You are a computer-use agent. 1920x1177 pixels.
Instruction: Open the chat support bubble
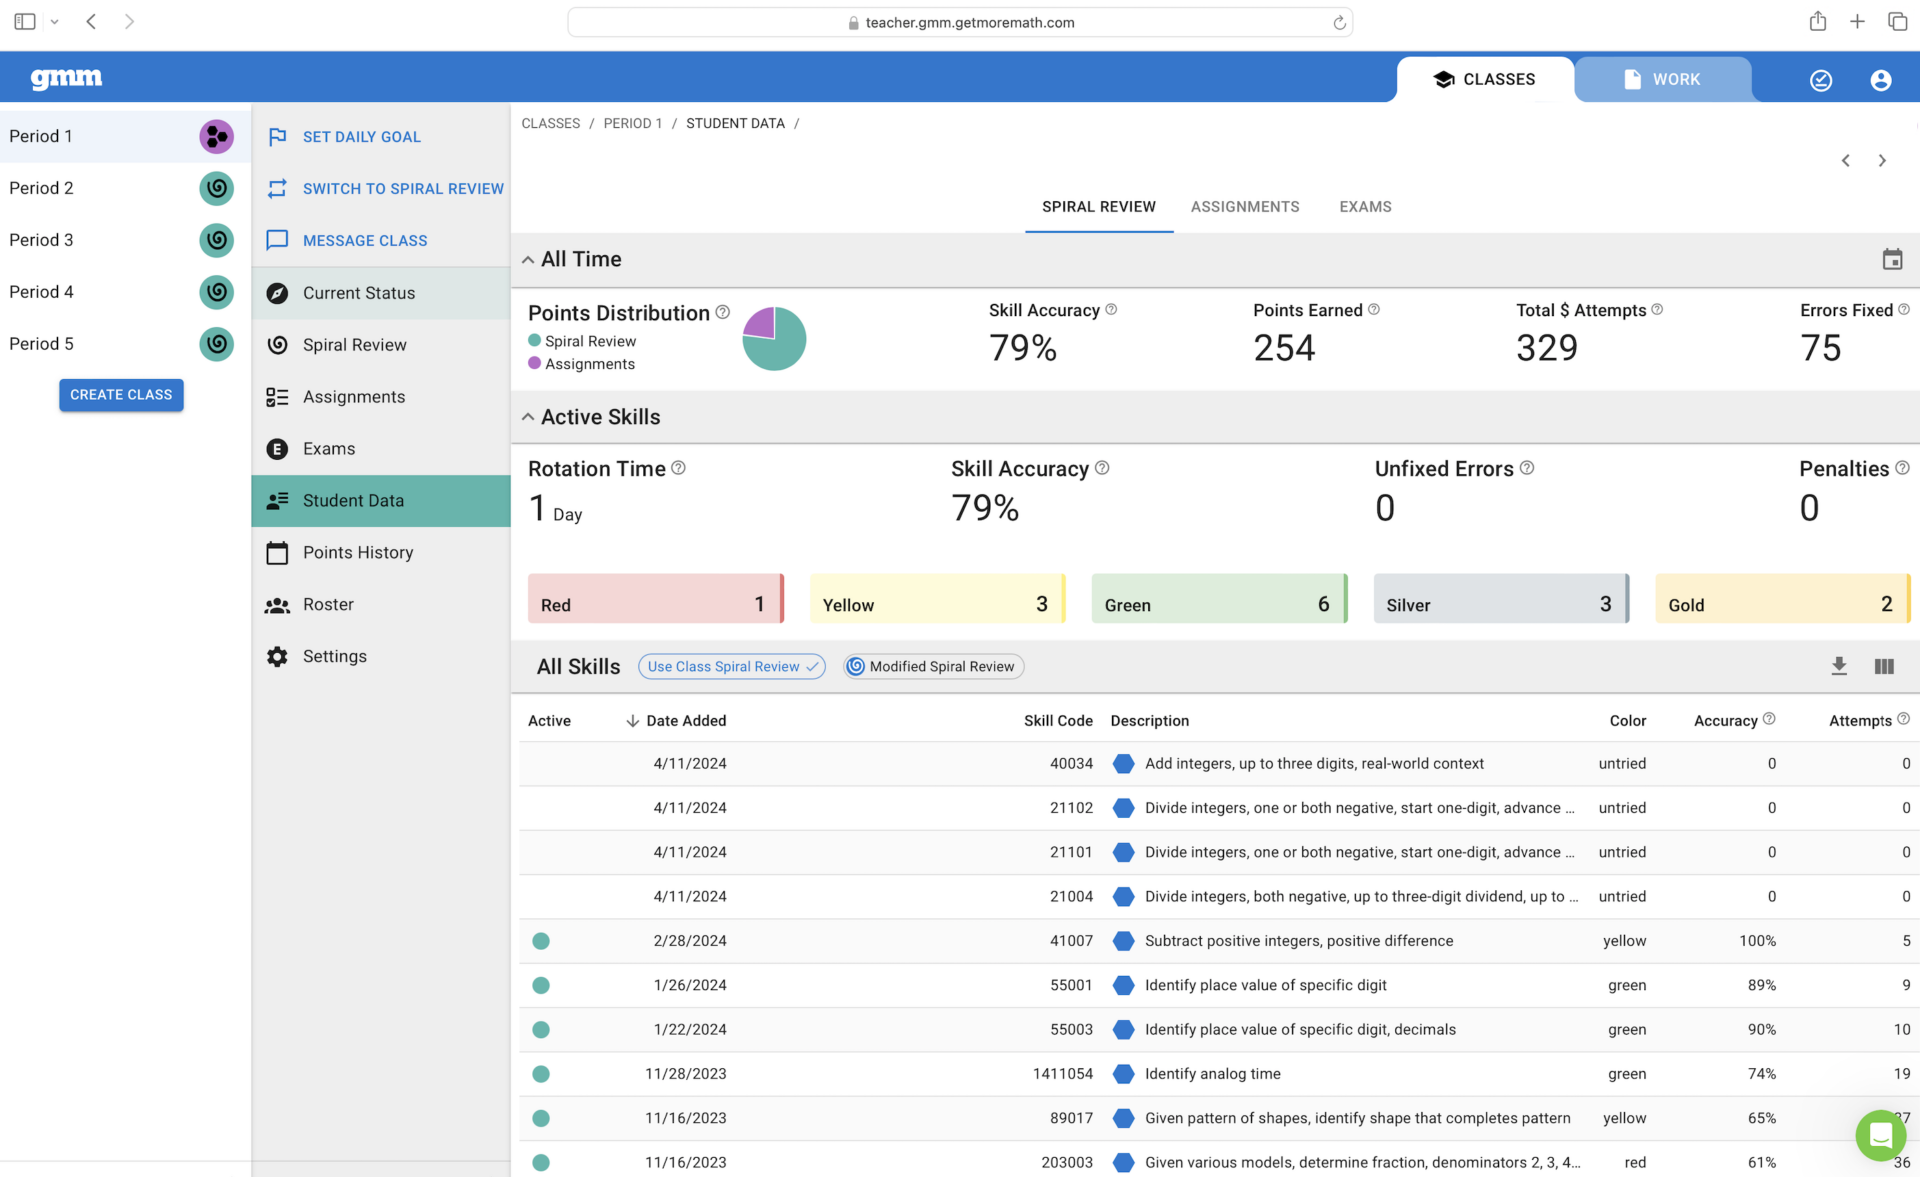pos(1879,1135)
